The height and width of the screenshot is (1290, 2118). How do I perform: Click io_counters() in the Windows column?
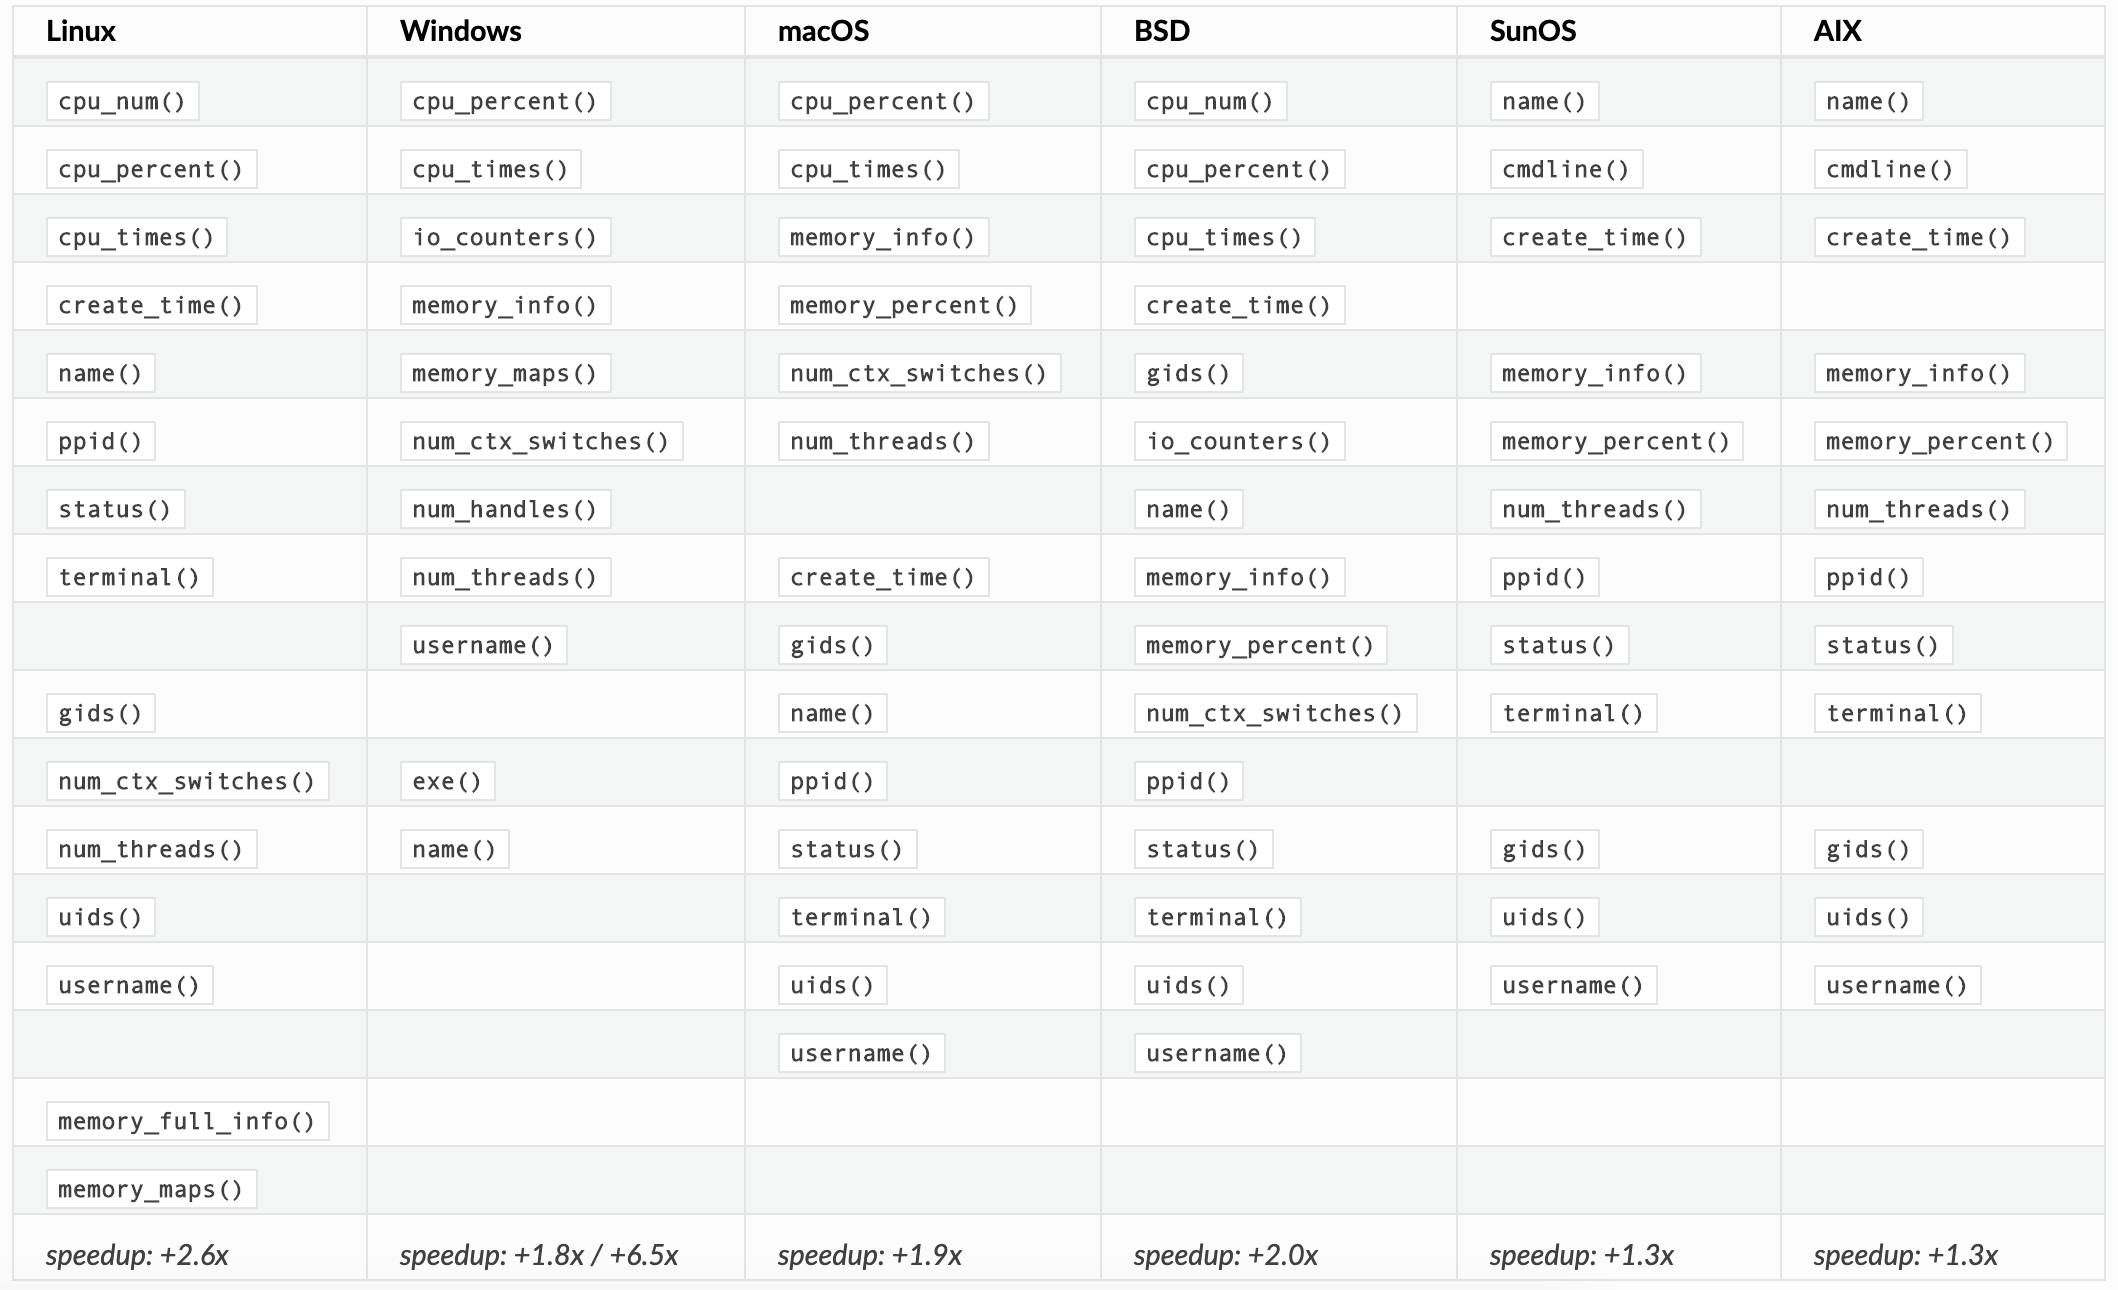tap(505, 237)
